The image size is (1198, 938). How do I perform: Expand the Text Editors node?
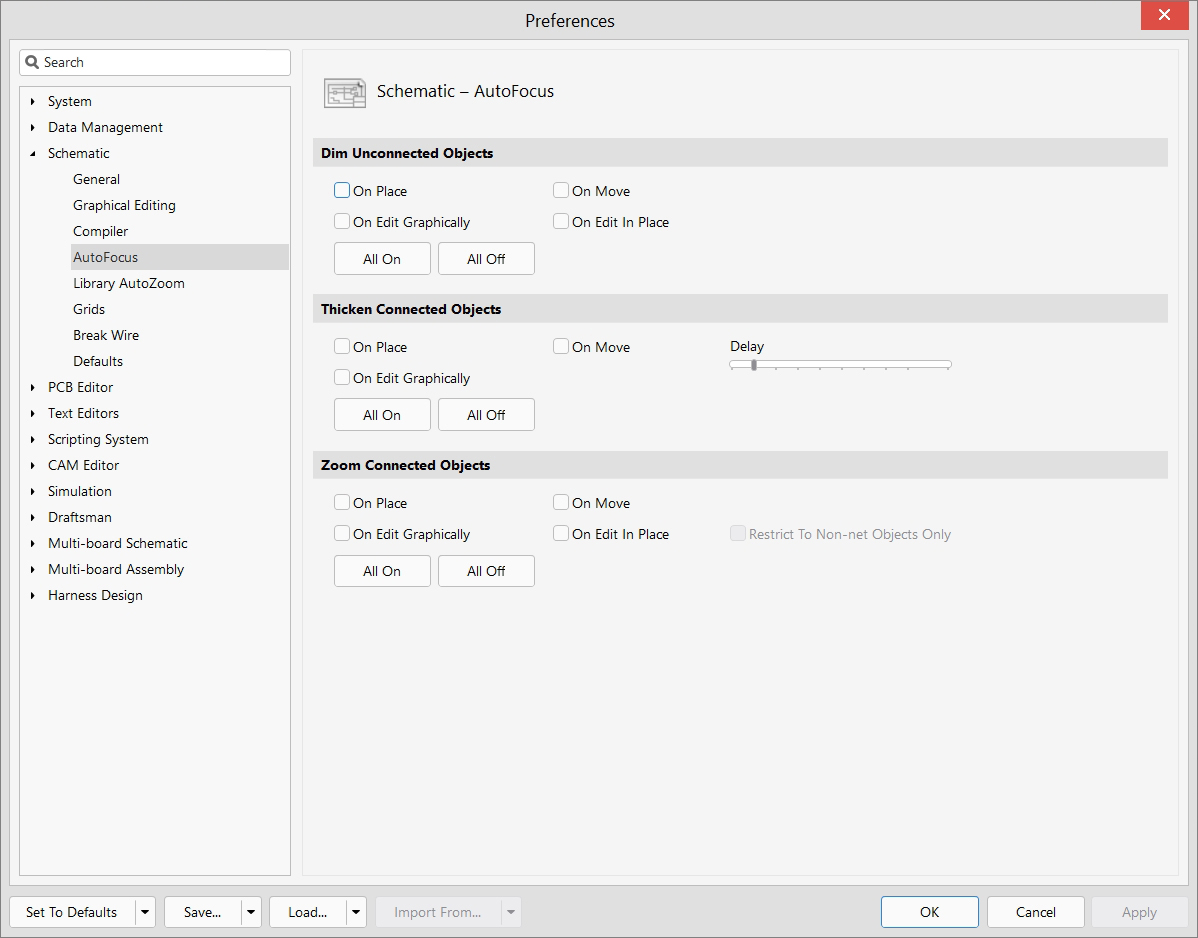coord(33,413)
